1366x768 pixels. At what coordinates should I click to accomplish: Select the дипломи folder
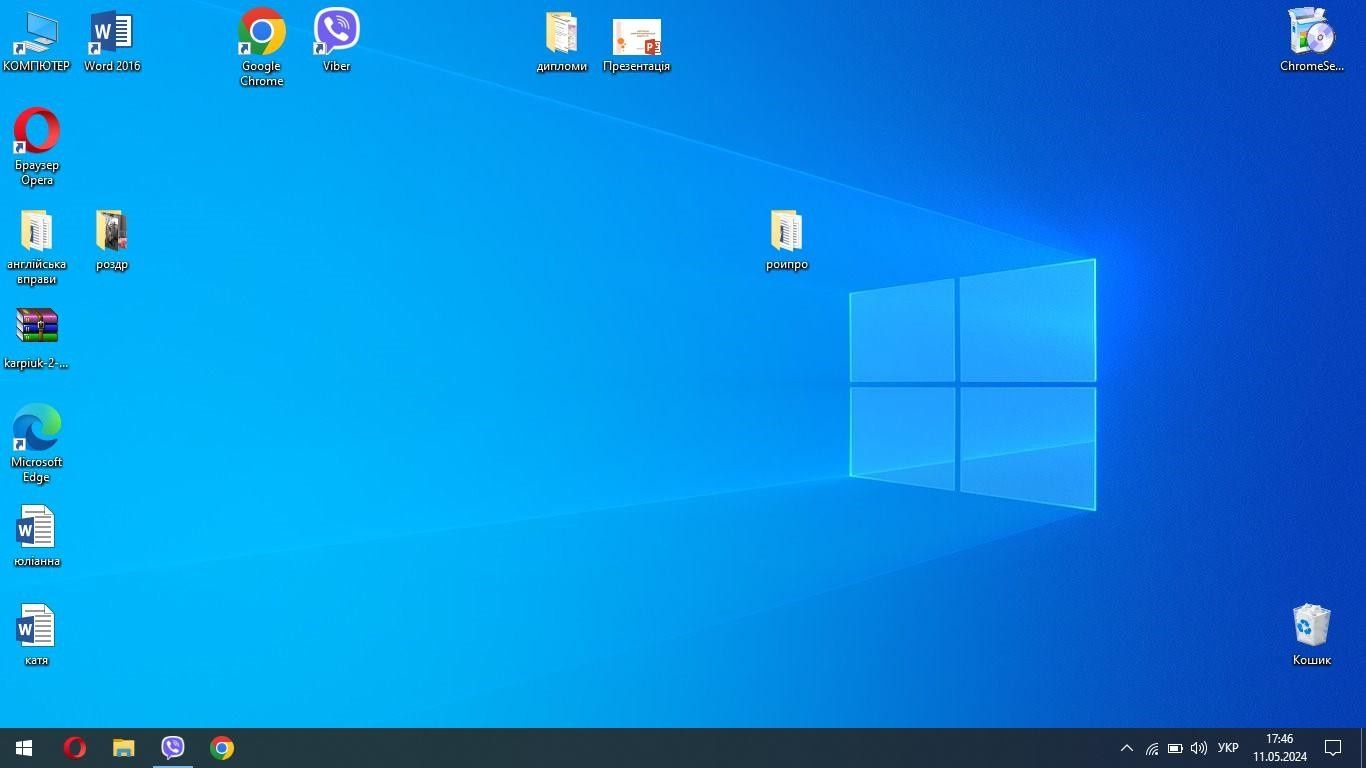[x=562, y=42]
